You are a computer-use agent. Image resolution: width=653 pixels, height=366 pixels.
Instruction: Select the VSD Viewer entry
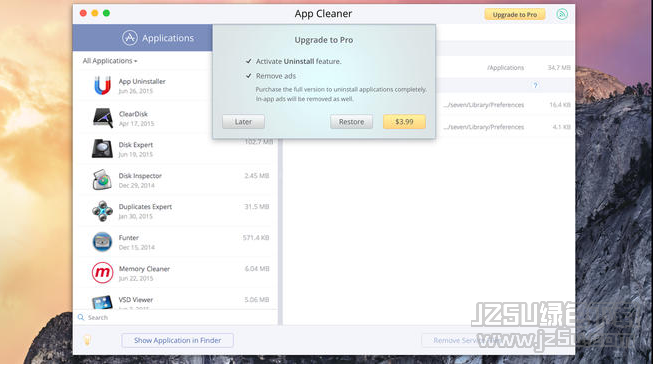click(x=175, y=300)
